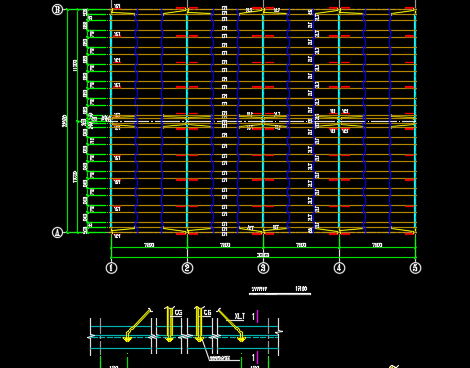Select the XLT label in the detail
Viewport: 470px width, 368px height.
pos(240,316)
